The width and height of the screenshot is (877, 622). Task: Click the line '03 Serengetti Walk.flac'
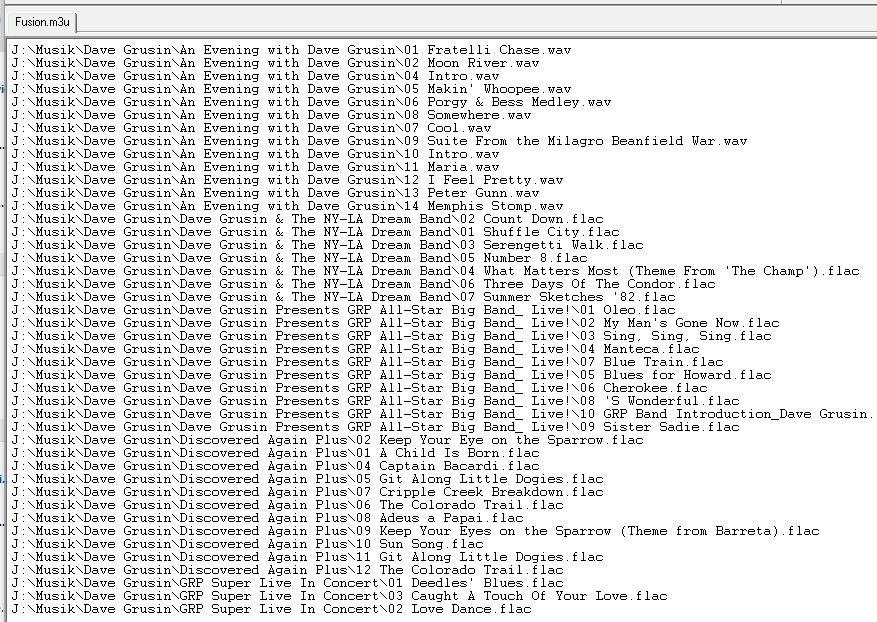(x=327, y=246)
